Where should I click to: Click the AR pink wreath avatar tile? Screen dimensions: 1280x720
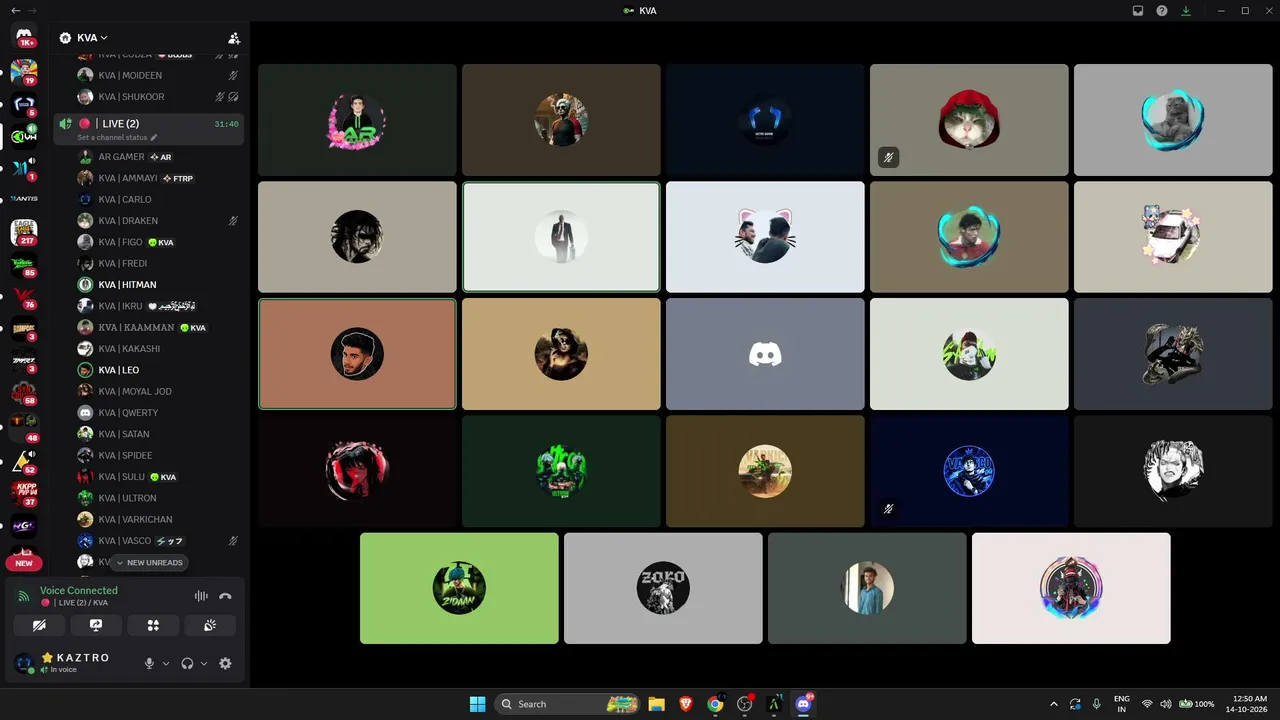pos(357,120)
